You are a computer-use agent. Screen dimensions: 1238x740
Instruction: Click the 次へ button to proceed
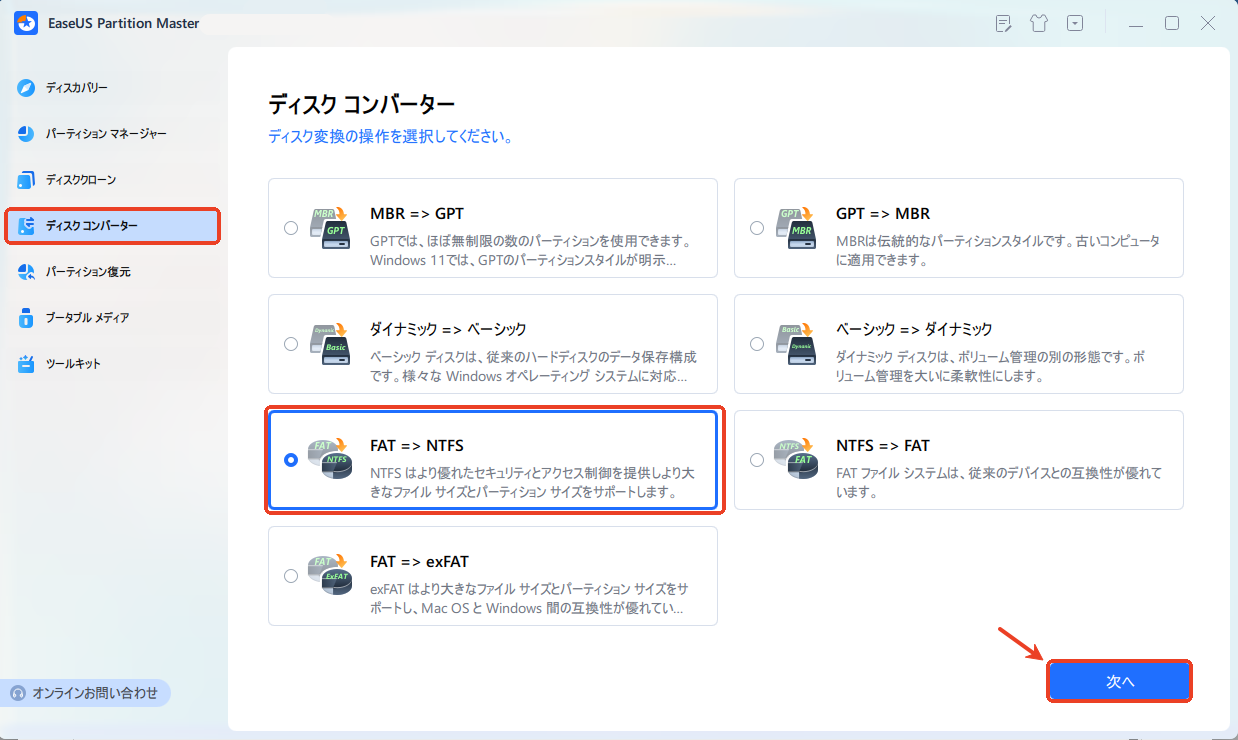[1119, 681]
